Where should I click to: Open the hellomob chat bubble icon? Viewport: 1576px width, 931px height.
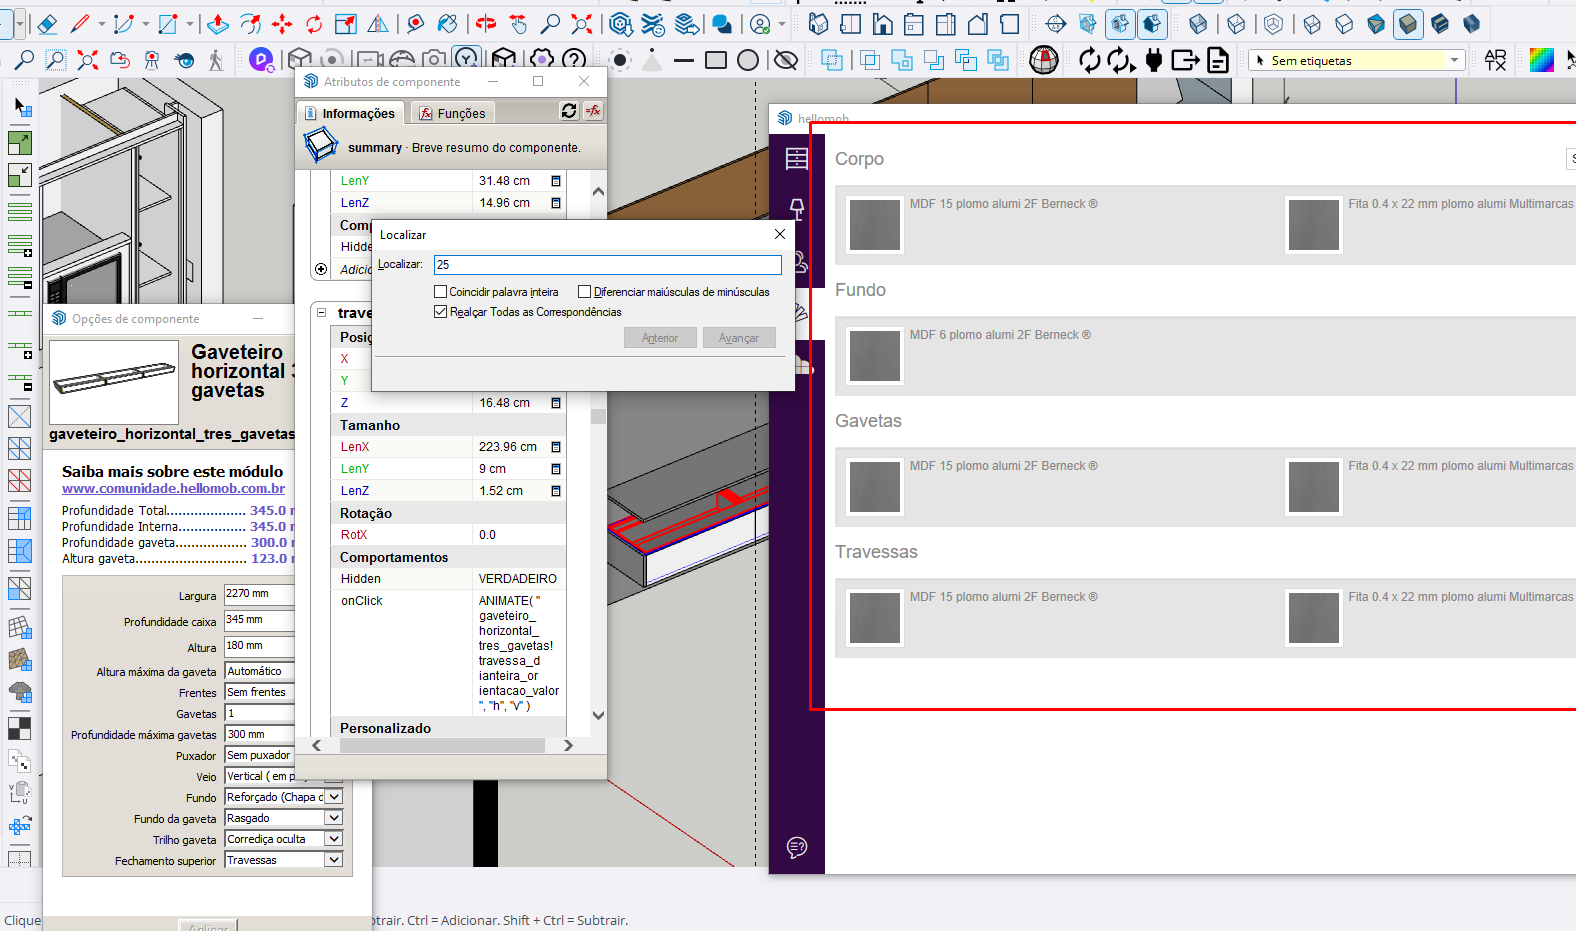(797, 848)
